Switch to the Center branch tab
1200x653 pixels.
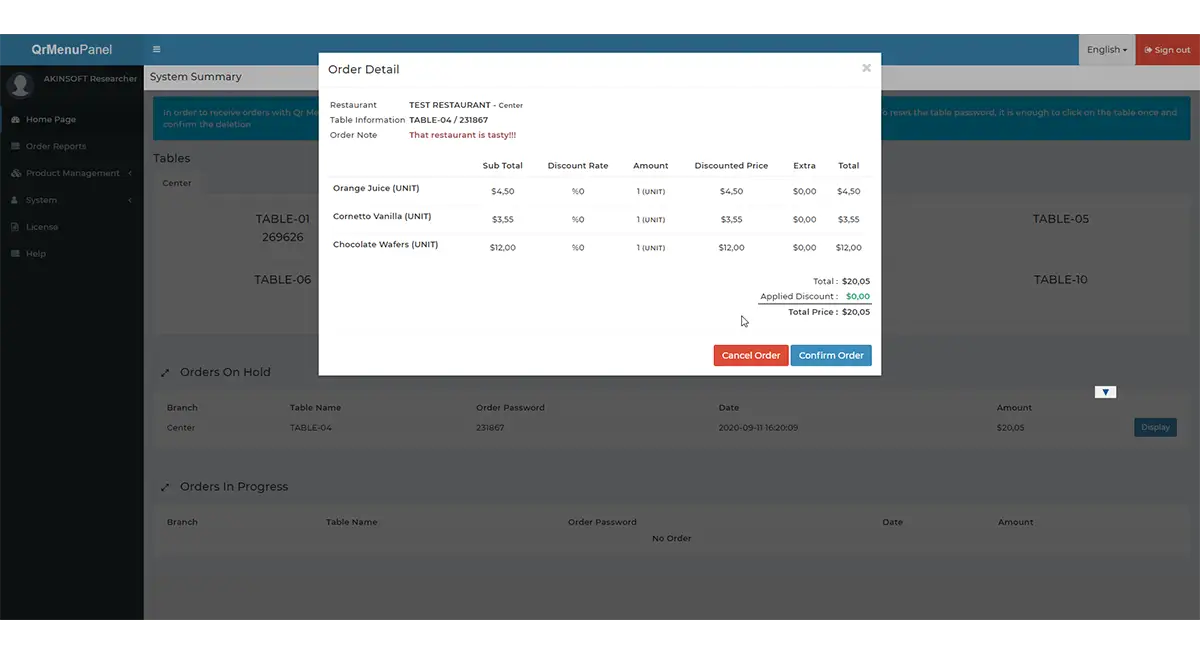pyautogui.click(x=177, y=183)
